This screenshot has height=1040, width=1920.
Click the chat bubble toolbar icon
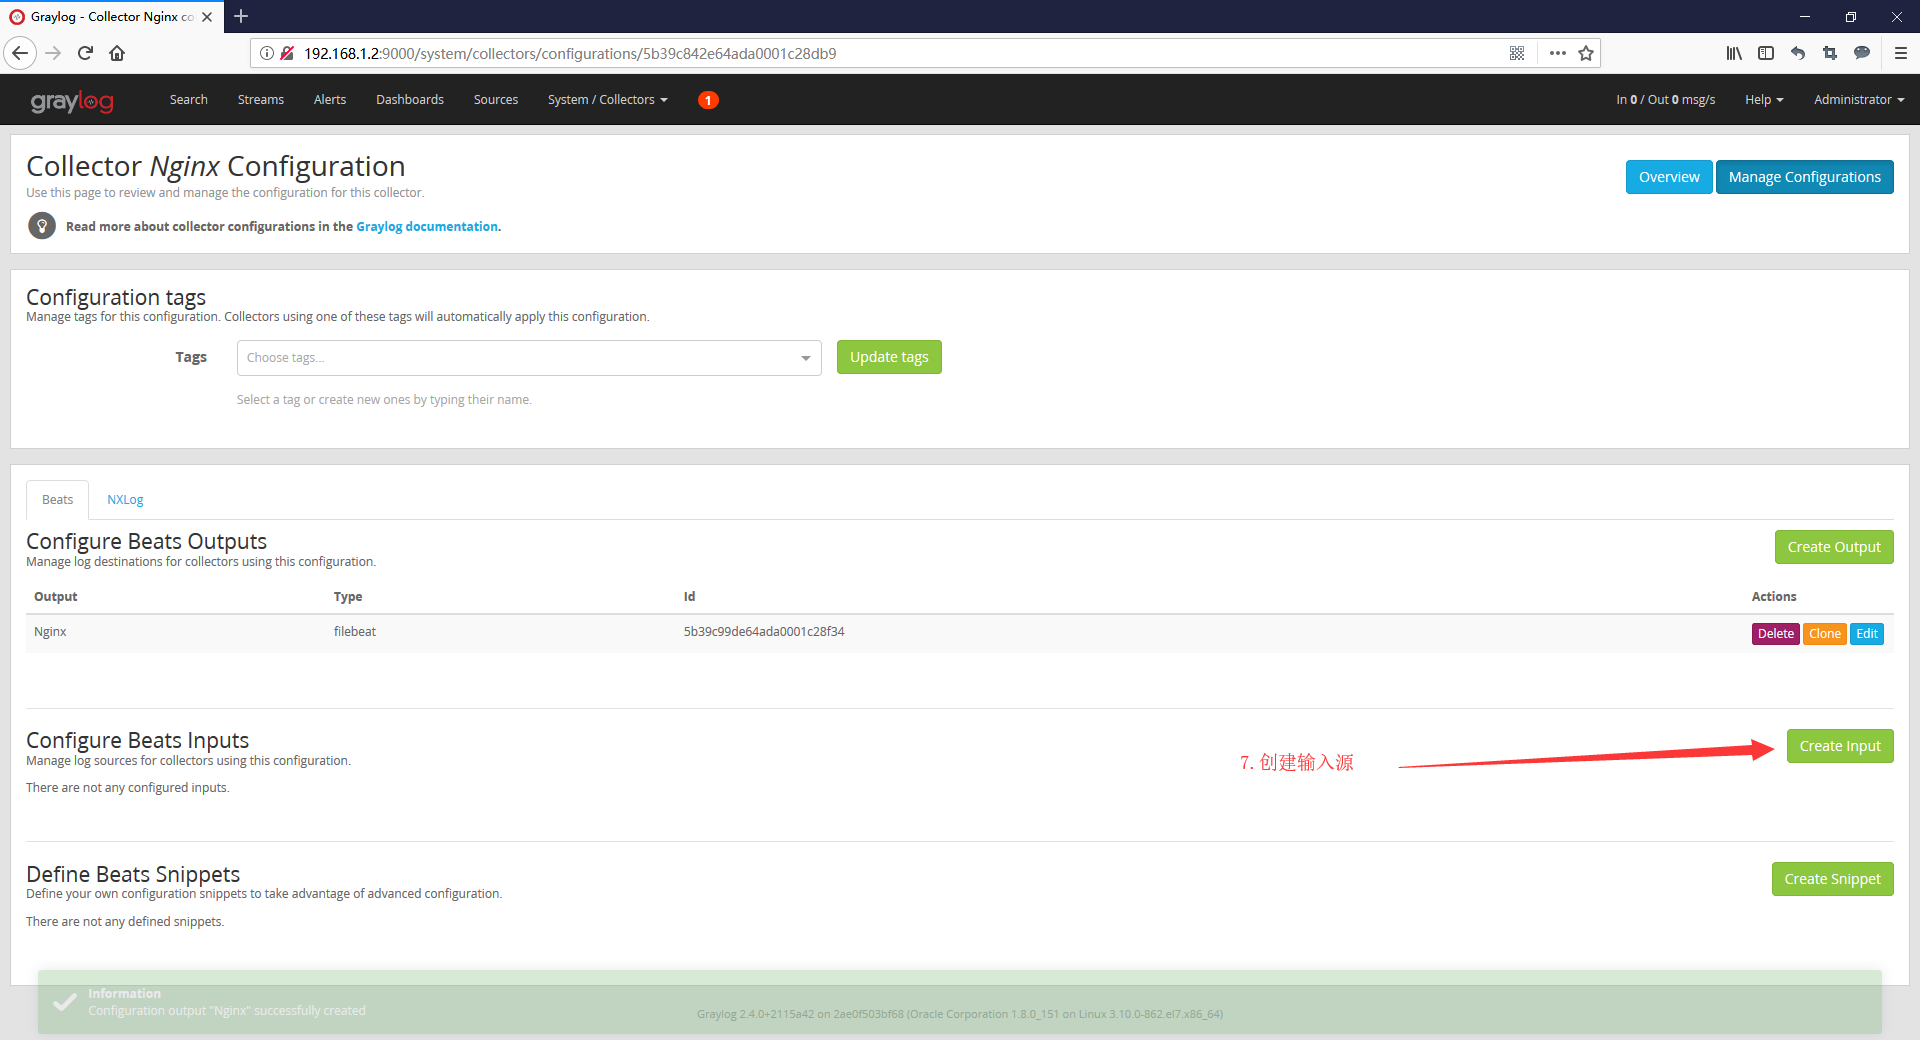[x=1862, y=53]
